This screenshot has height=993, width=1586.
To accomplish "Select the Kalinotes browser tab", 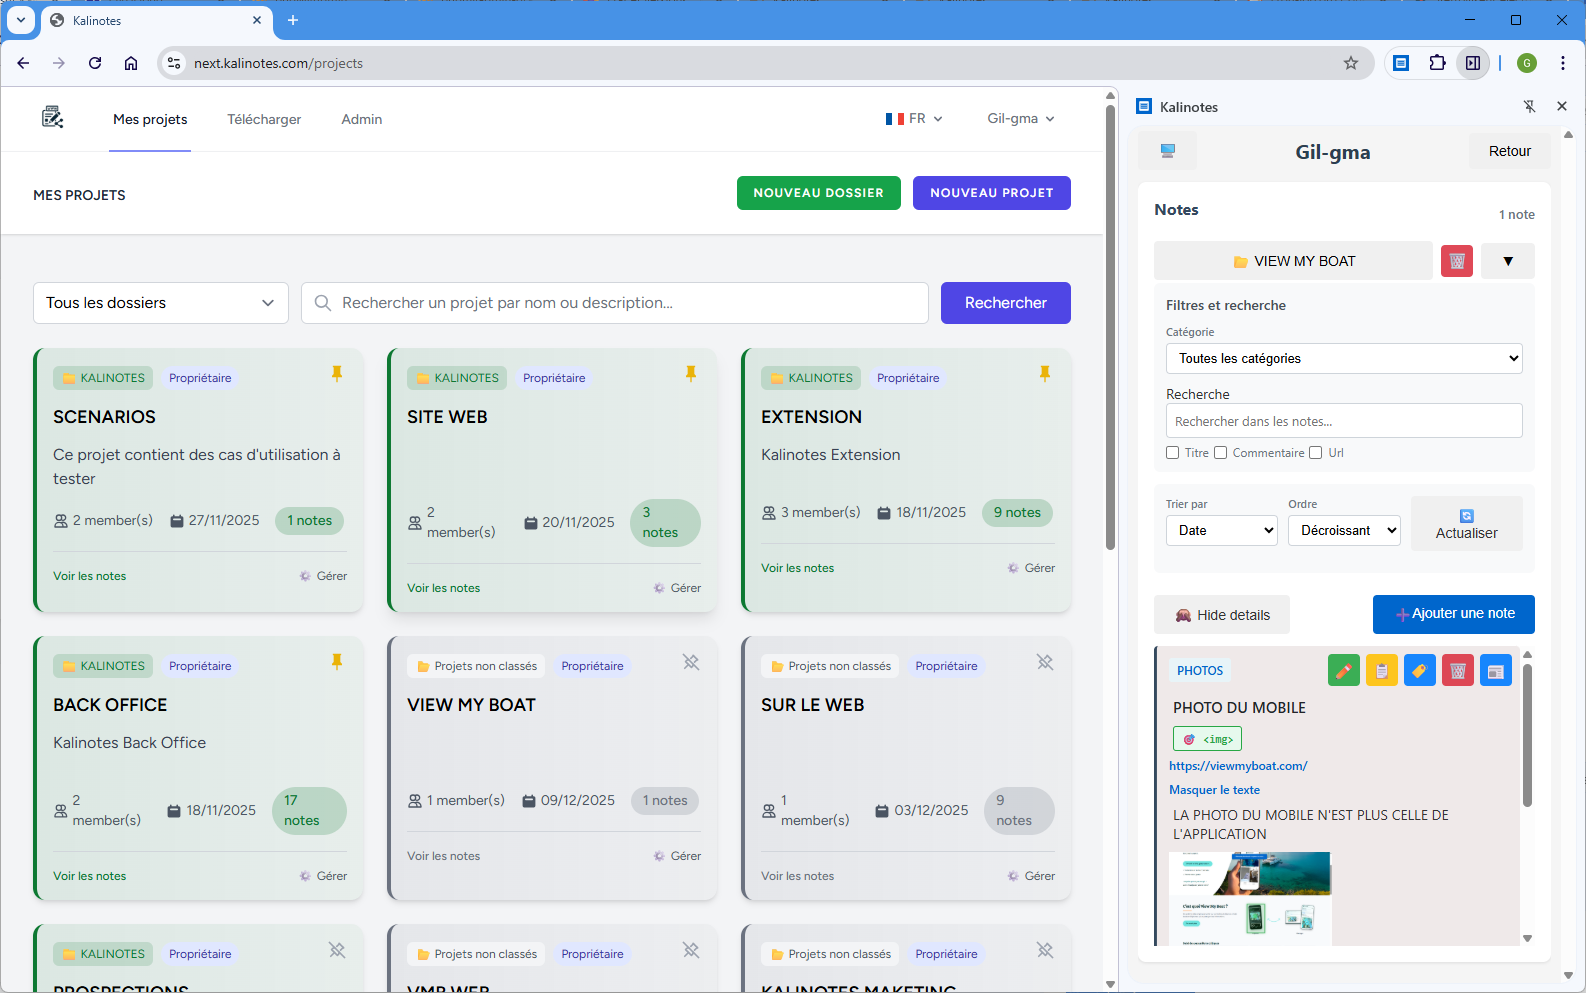I will [x=156, y=20].
